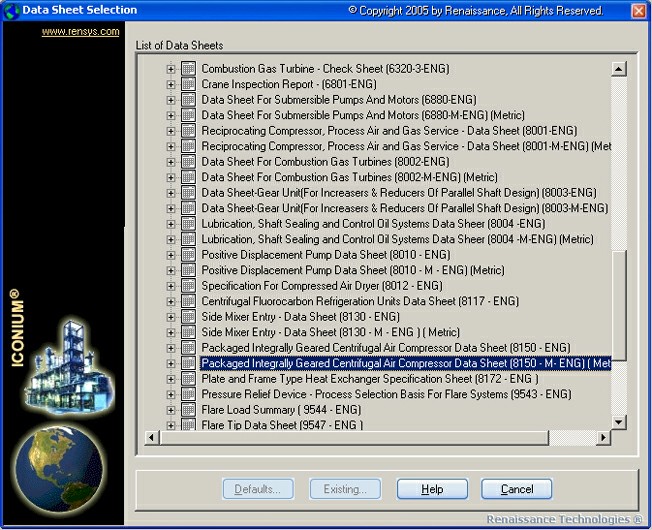Expand Side Mixer Entry 8130 - ENG node
The width and height of the screenshot is (652, 530).
(170, 317)
